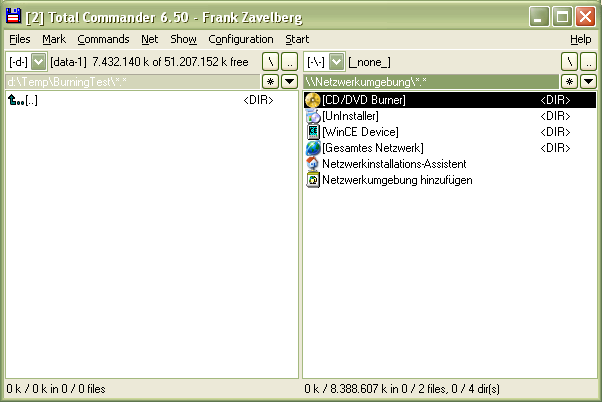This screenshot has width=602, height=402.
Task: Click the CD/DVD Burner disc icon
Action: point(313,100)
